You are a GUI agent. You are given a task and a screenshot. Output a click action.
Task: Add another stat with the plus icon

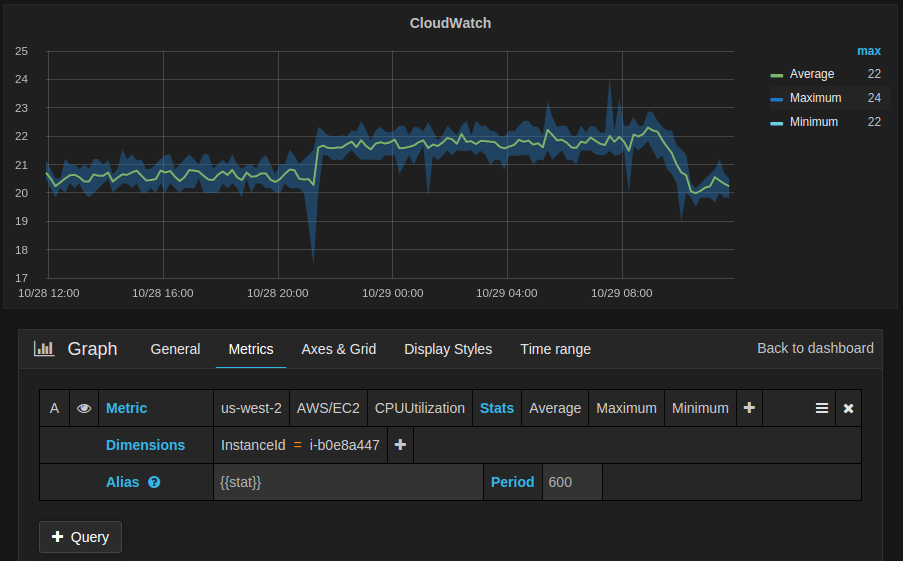(749, 408)
